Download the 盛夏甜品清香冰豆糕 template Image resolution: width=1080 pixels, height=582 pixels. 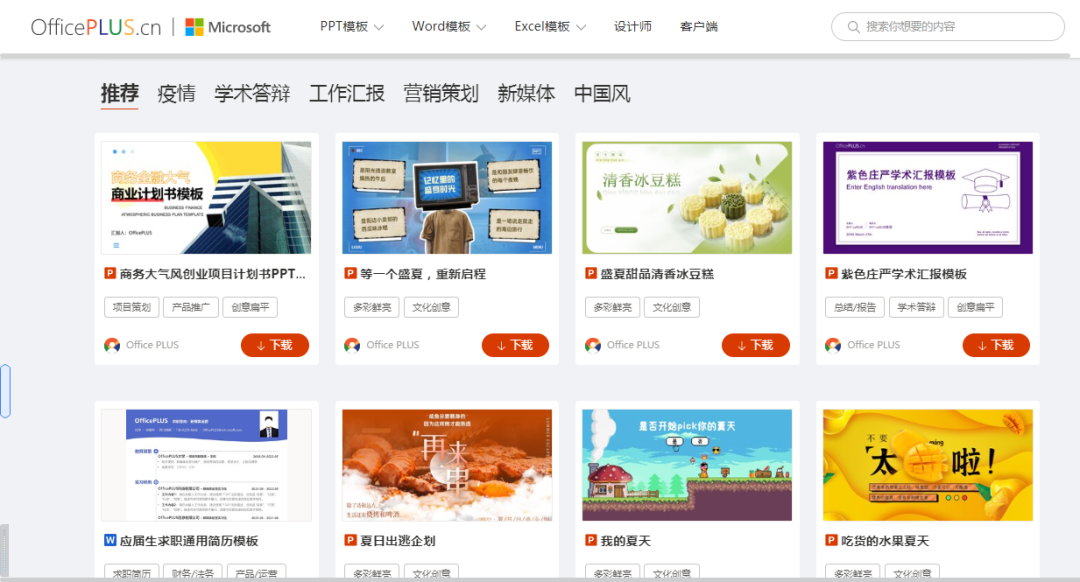tap(756, 345)
